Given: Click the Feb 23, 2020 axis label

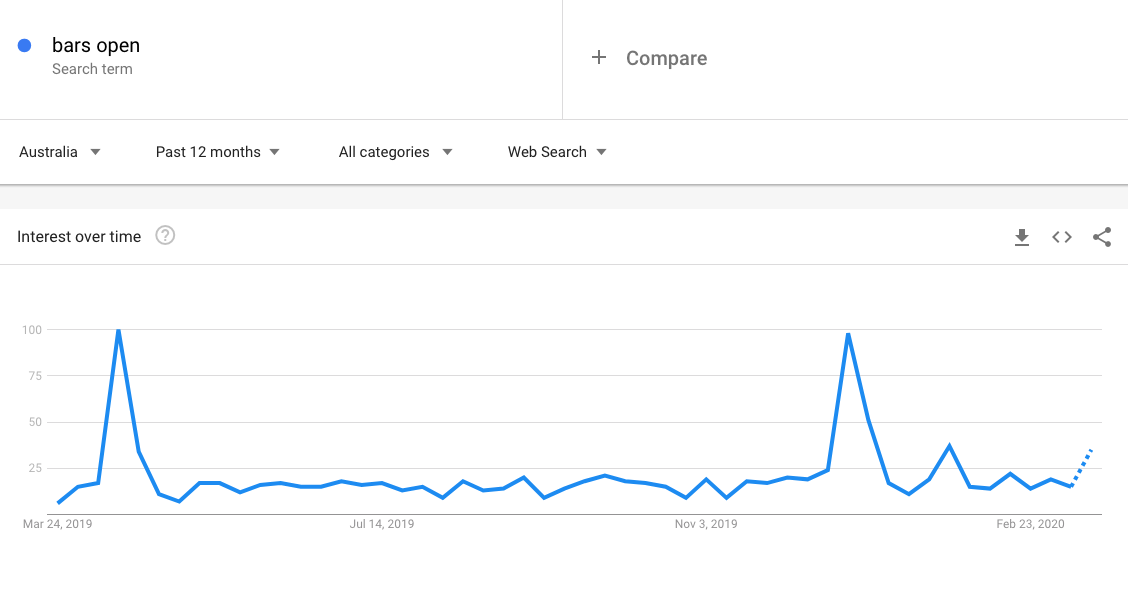Looking at the screenshot, I should 1030,524.
